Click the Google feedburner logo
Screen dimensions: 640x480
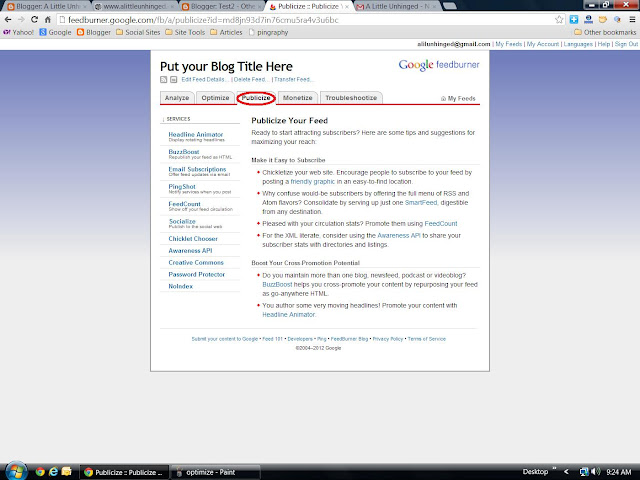coord(439,65)
